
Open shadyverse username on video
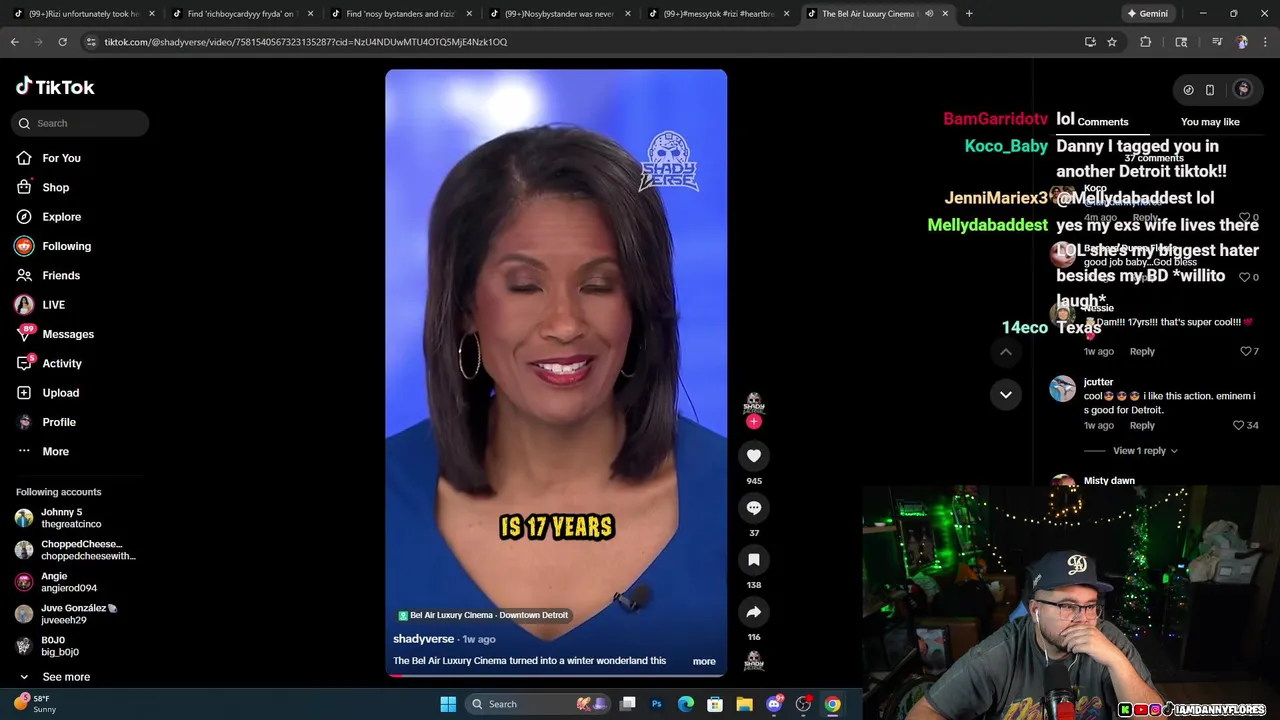click(423, 639)
